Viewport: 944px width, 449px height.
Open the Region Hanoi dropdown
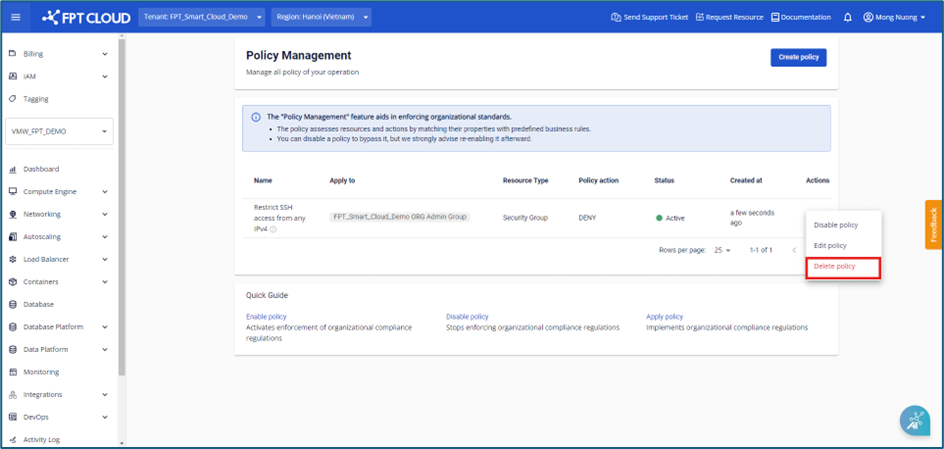(321, 17)
